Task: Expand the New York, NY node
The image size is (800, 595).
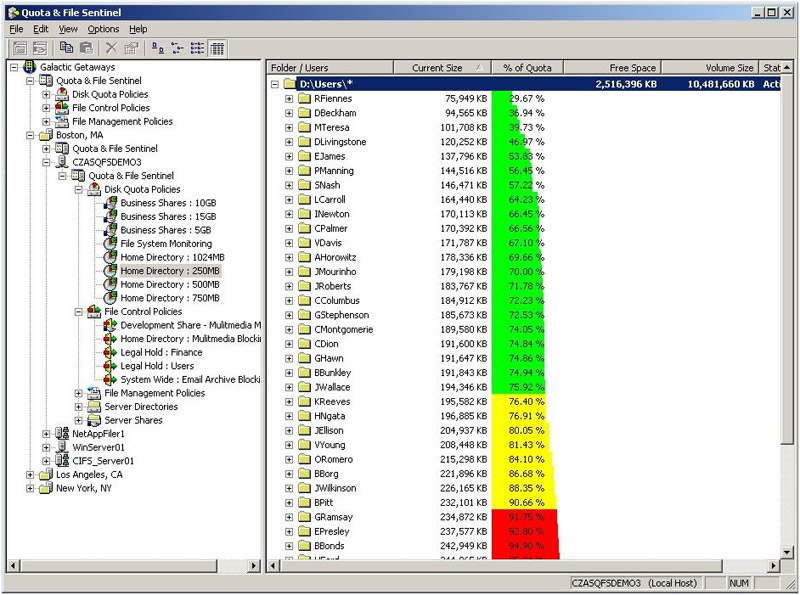Action: pos(30,488)
